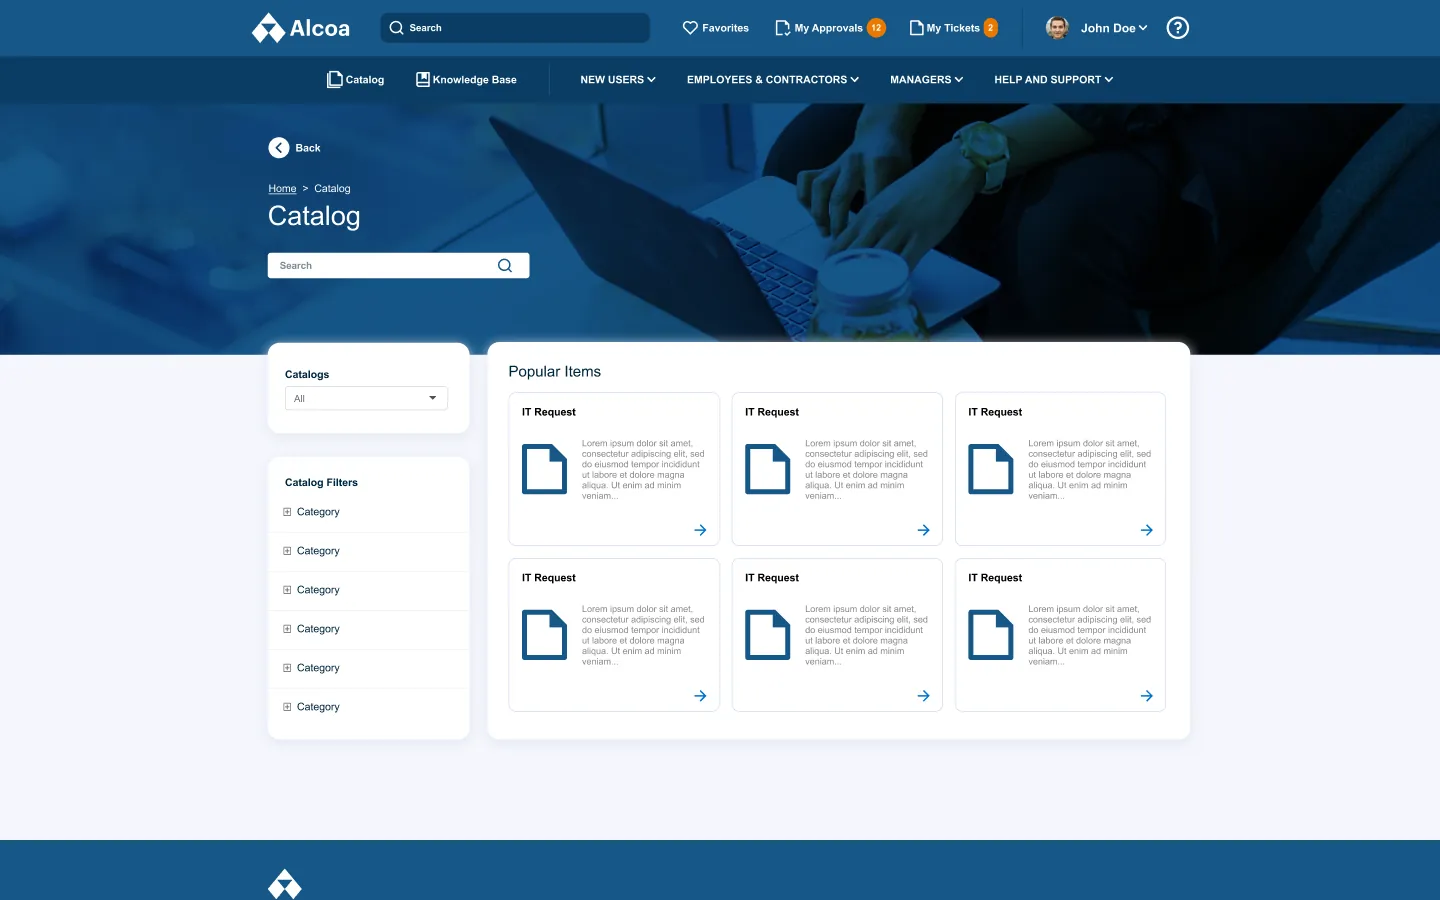Click the arrow on the top-middle IT Request card

(924, 530)
